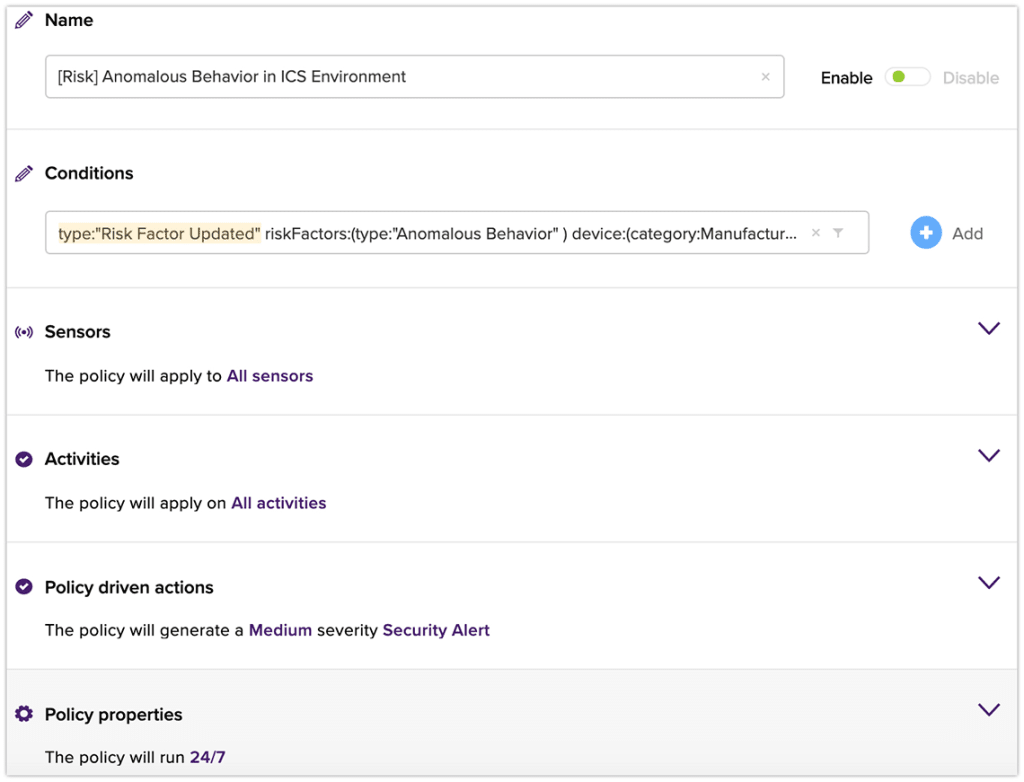Clear the policy name field with X
Image resolution: width=1024 pixels, height=782 pixels.
click(765, 77)
